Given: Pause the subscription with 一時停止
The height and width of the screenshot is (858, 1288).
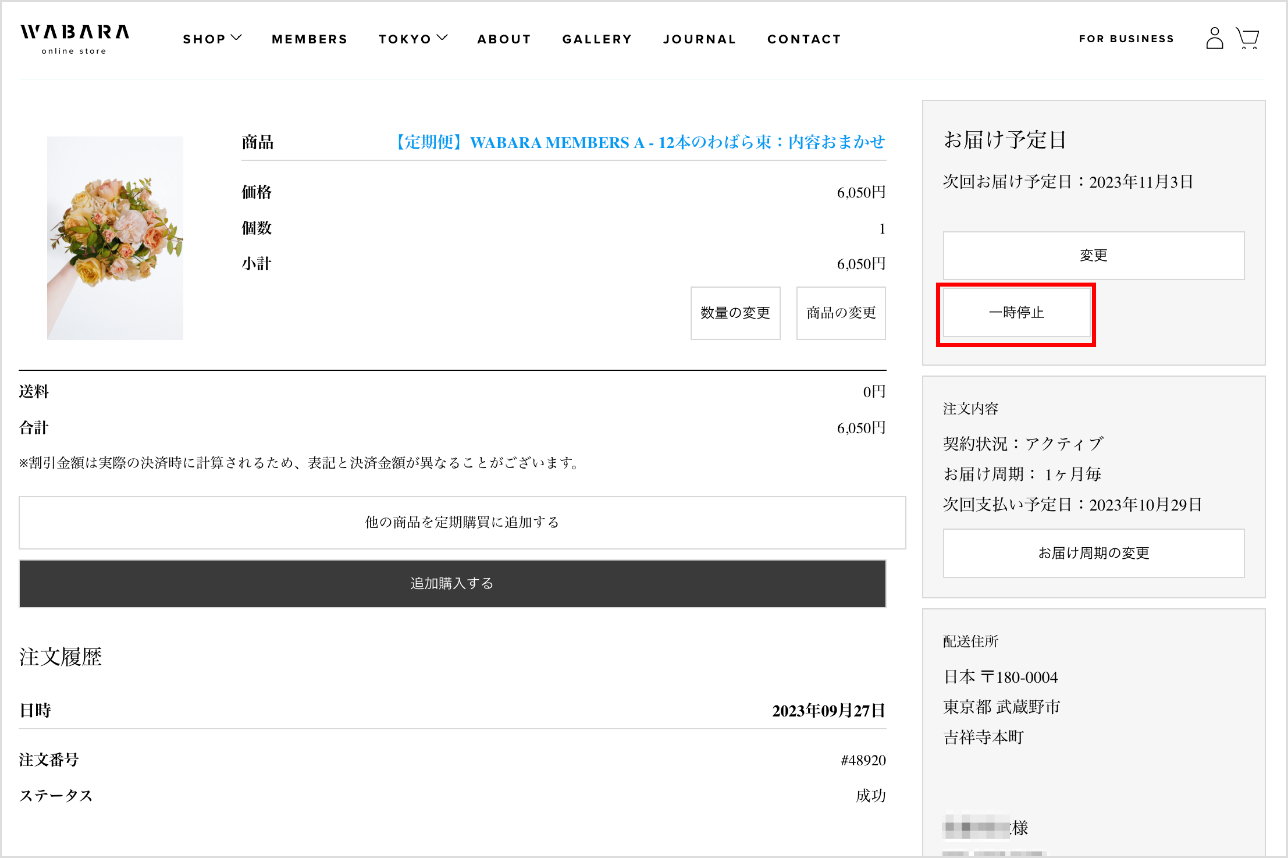Looking at the screenshot, I should [1016, 313].
